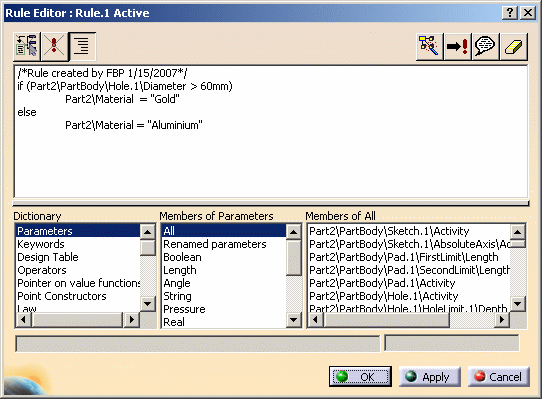Select Sketch.1\AbsoluteAxis parameter row
542x399 pixels.
pos(409,244)
